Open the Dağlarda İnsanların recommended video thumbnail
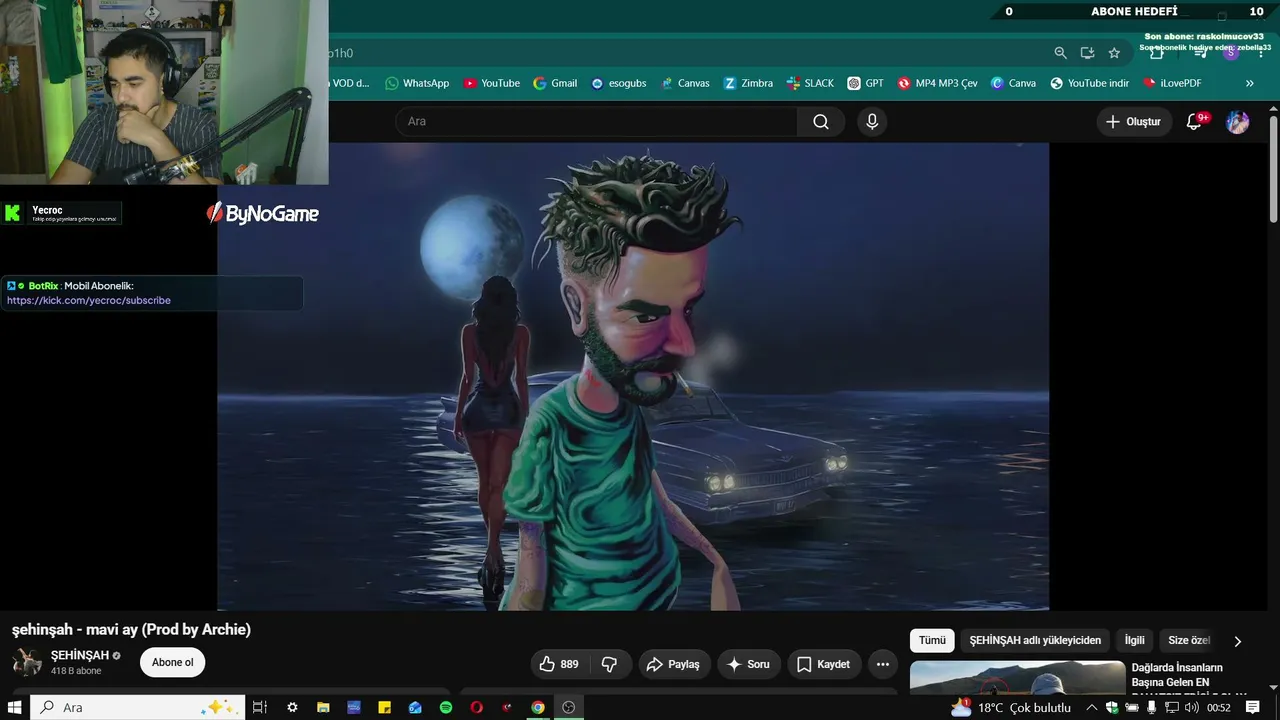Viewport: 1280px width, 720px height. (x=1017, y=677)
